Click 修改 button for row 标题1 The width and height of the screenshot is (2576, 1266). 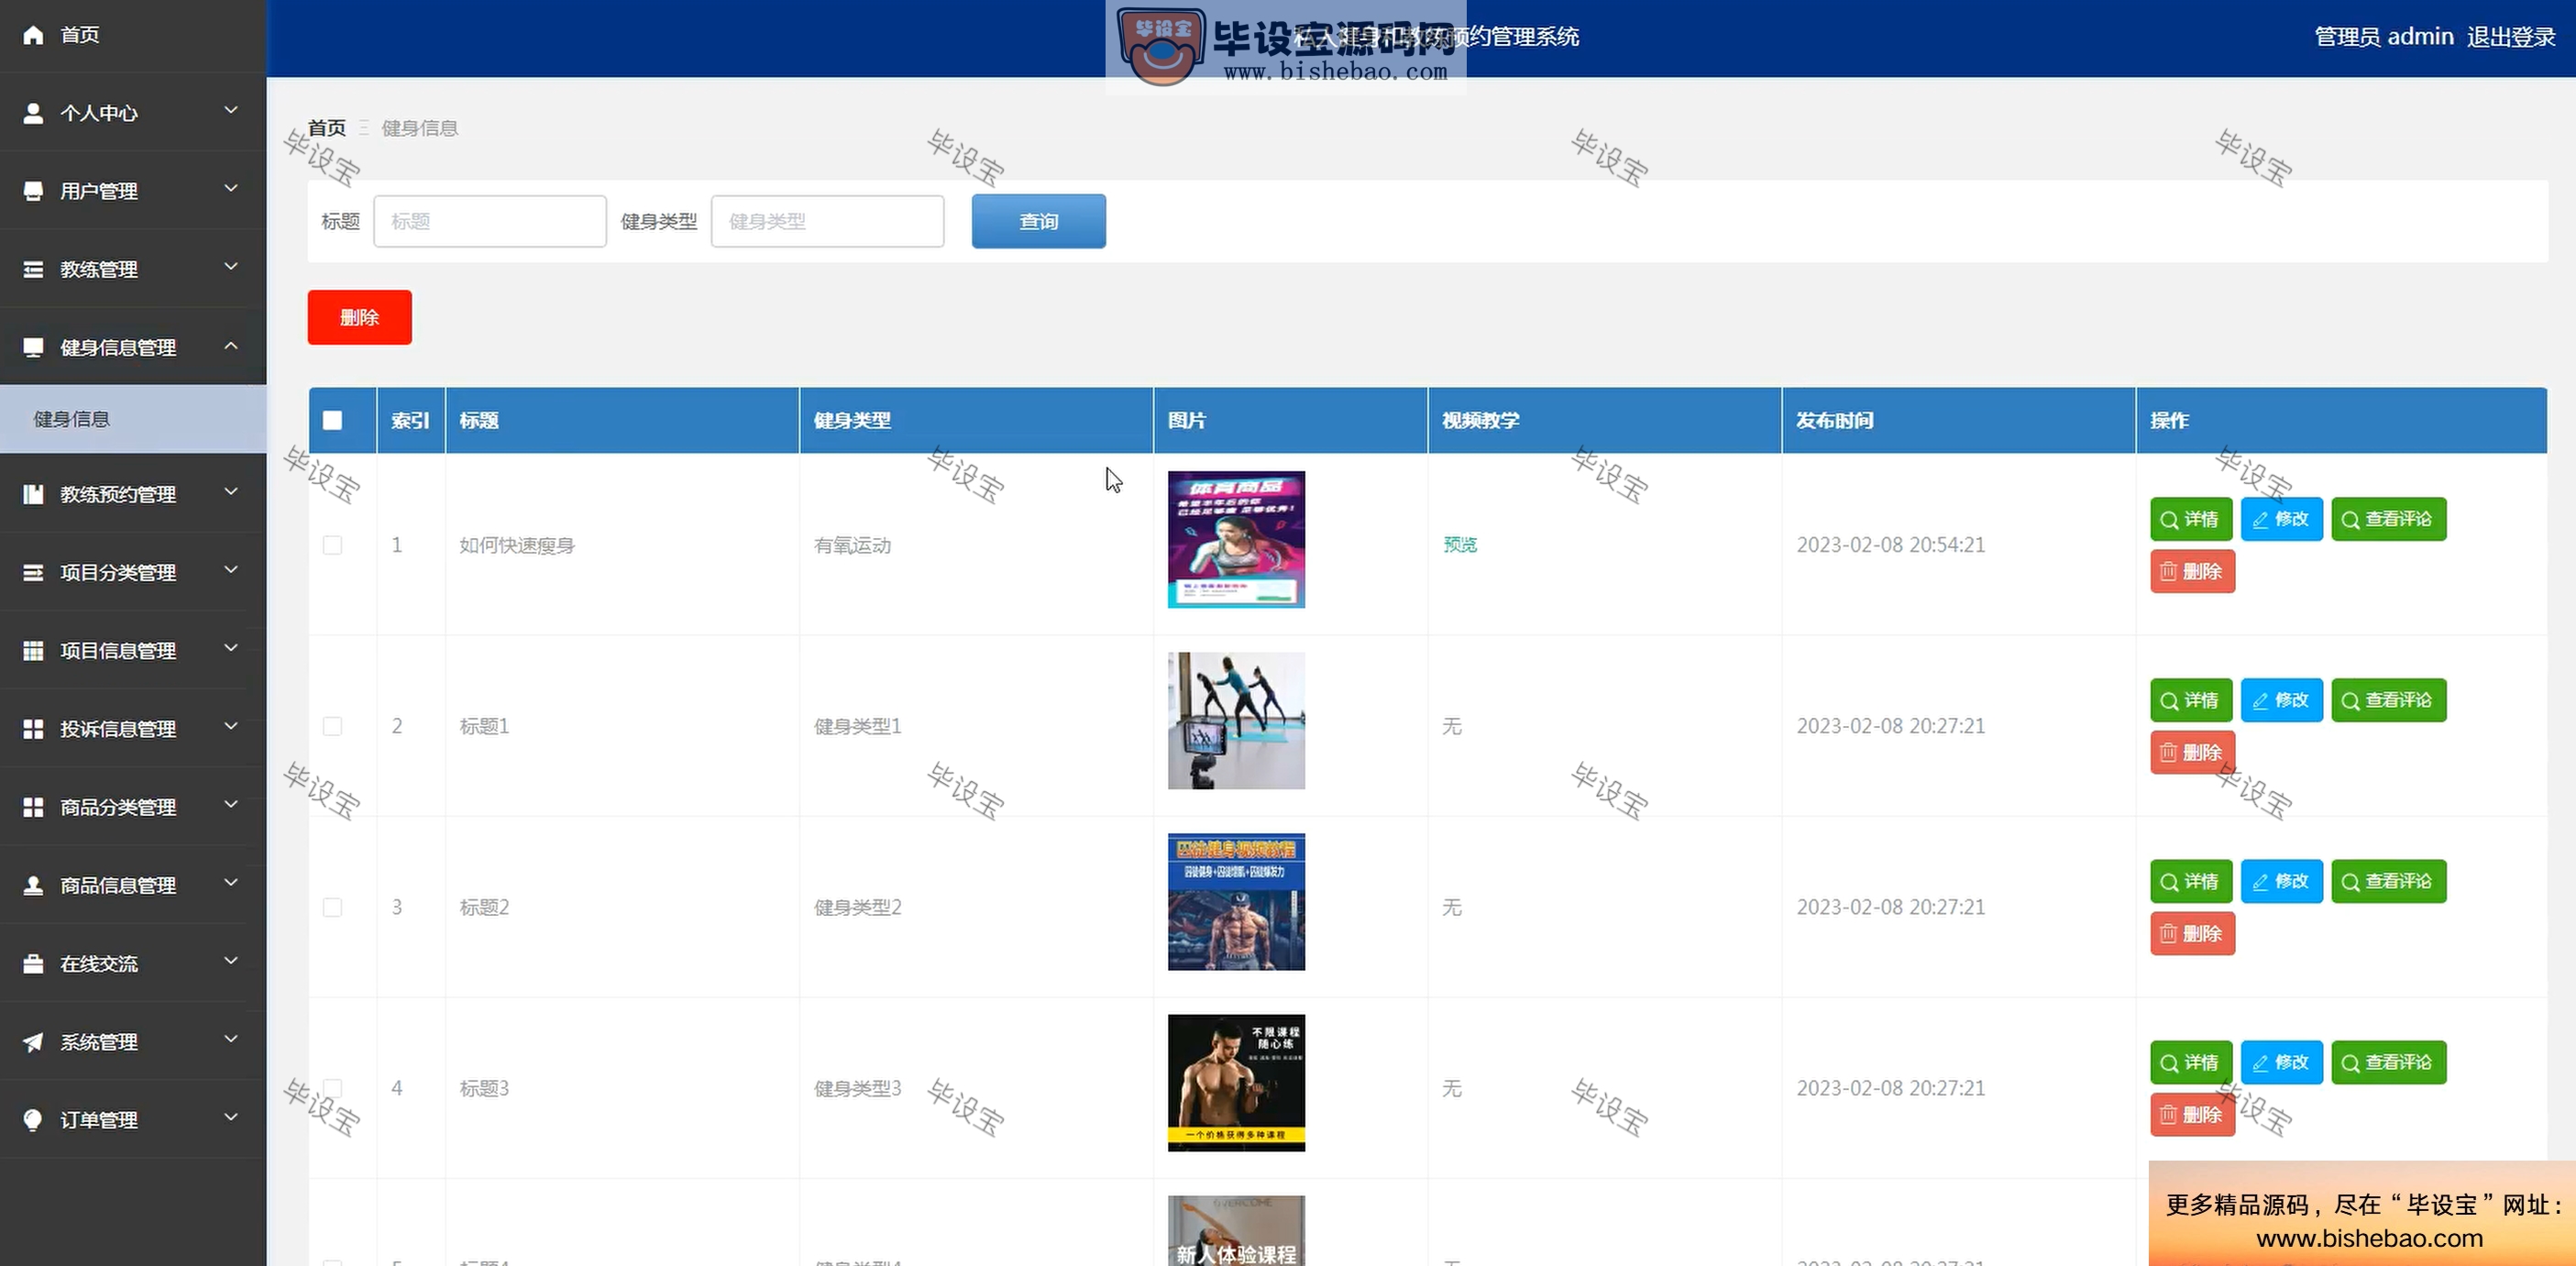coord(2281,700)
